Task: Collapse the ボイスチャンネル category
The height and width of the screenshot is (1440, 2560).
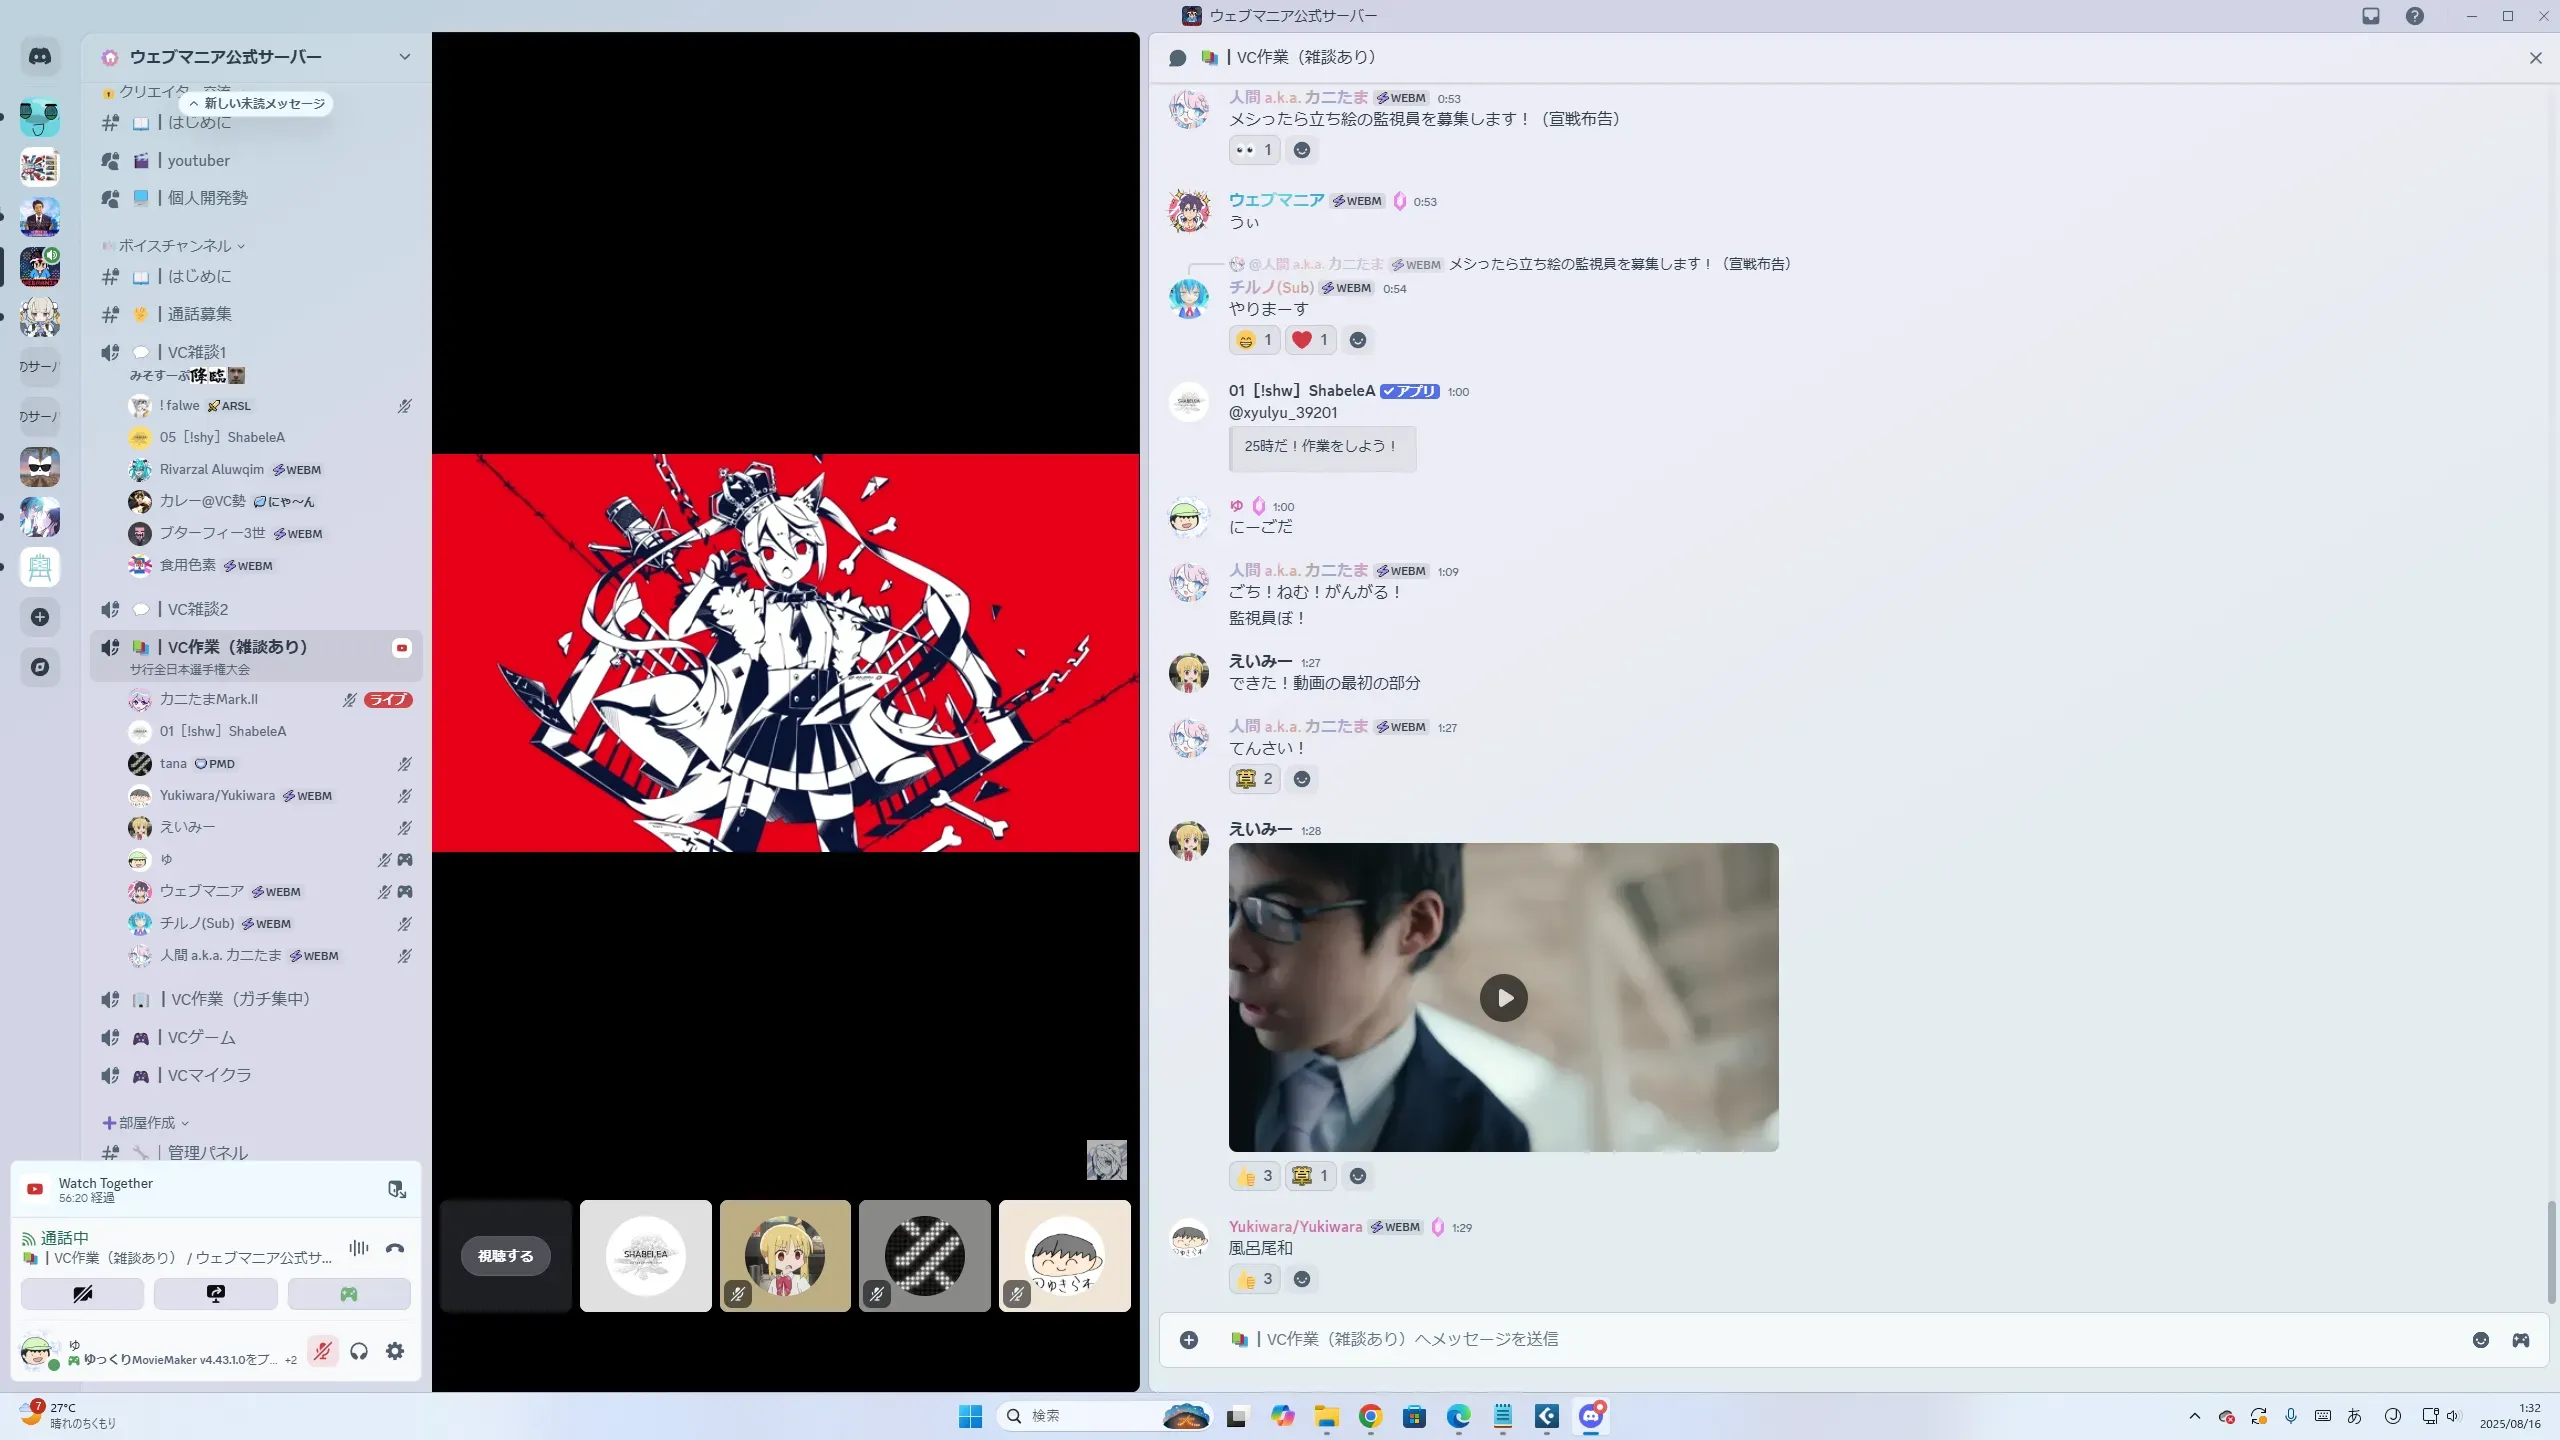Action: click(175, 246)
